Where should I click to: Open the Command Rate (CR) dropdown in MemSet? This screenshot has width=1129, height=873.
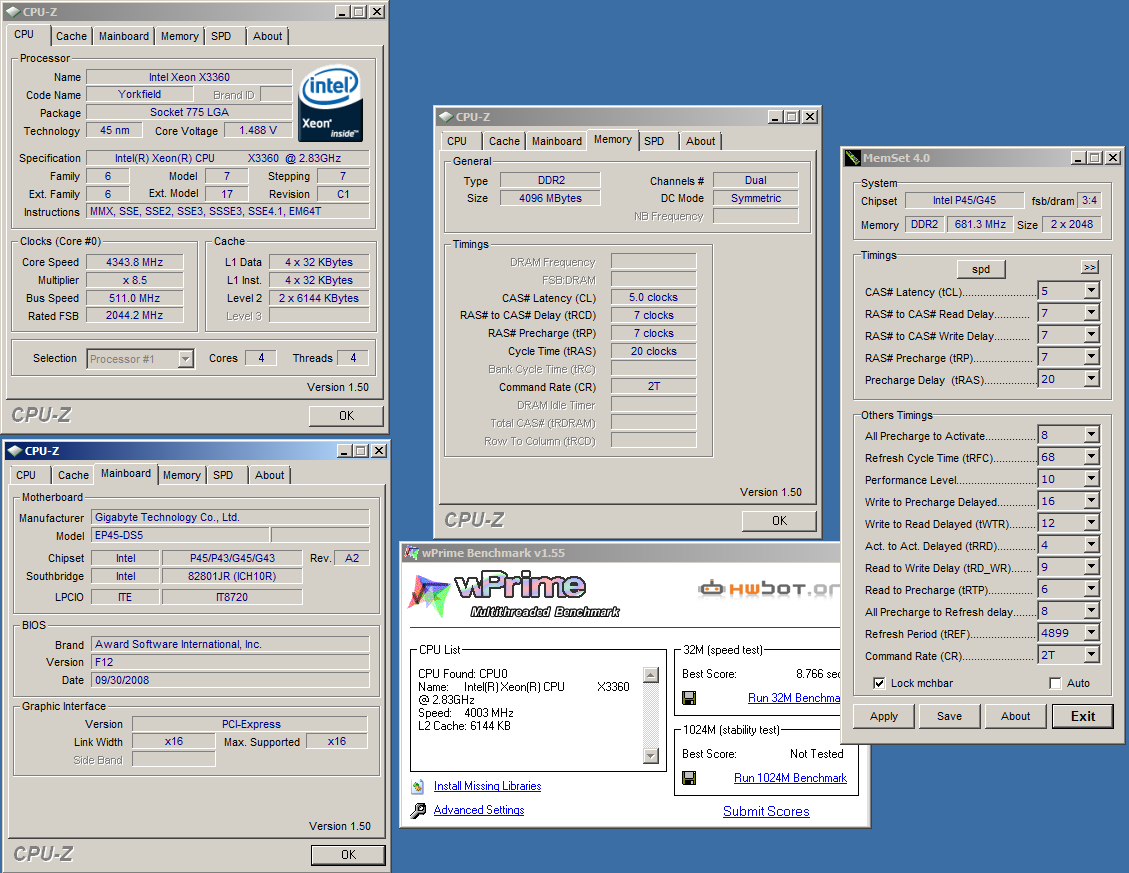pos(1092,655)
